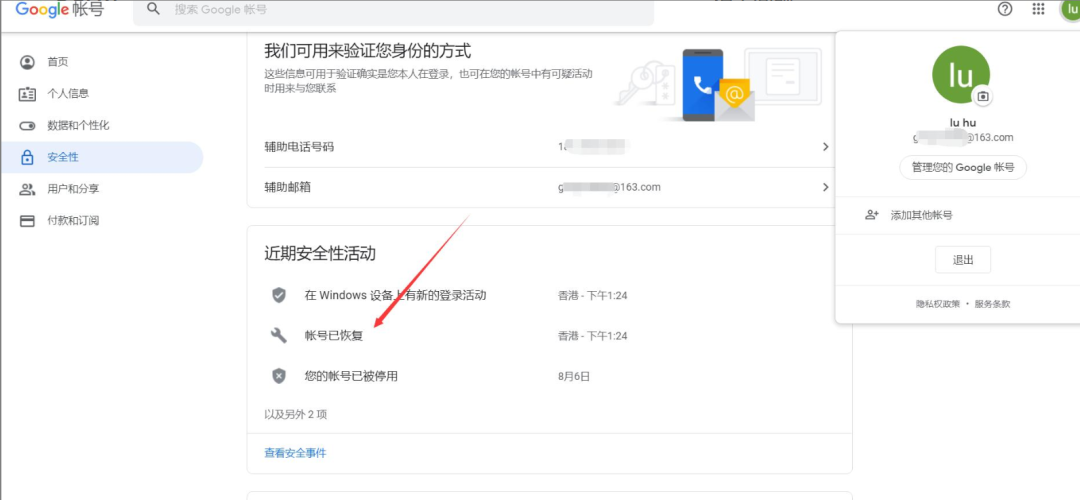Click the 近期安全性活动 heading
Image resolution: width=1080 pixels, height=500 pixels.
tap(320, 253)
